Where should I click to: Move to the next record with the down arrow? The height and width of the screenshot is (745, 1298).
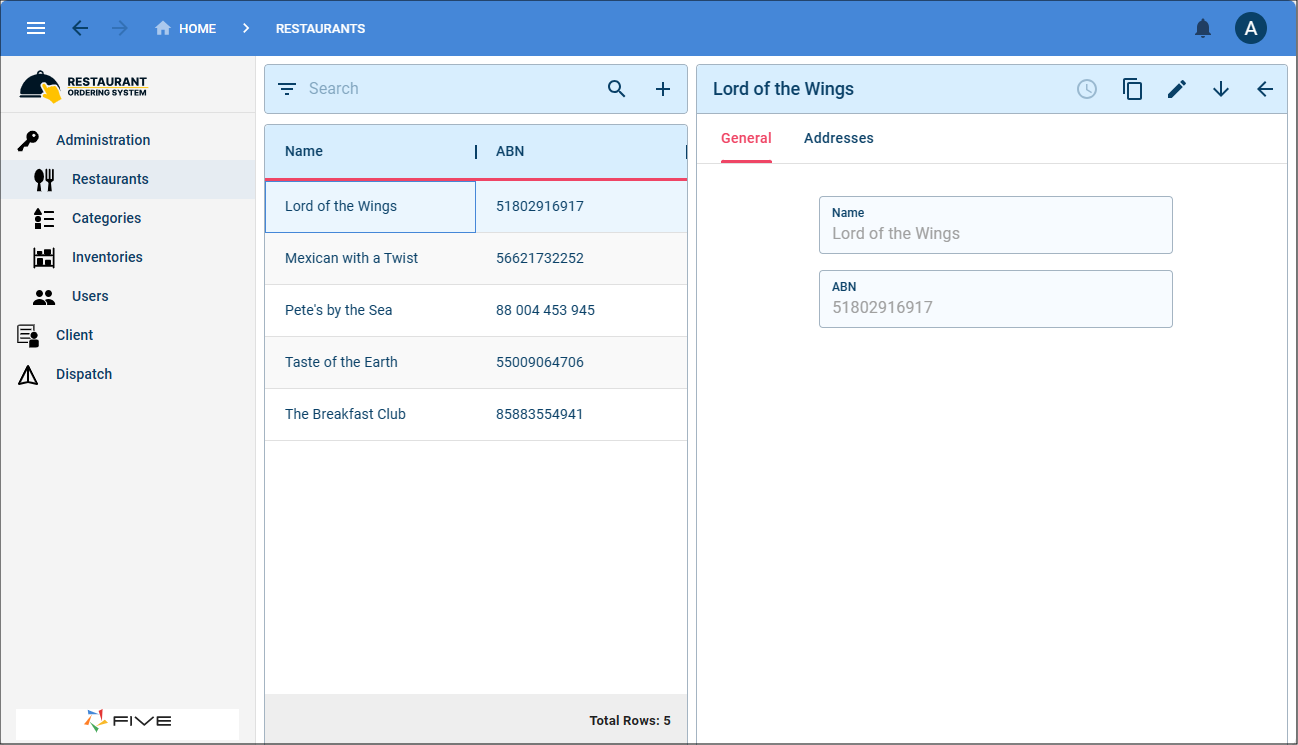point(1221,89)
